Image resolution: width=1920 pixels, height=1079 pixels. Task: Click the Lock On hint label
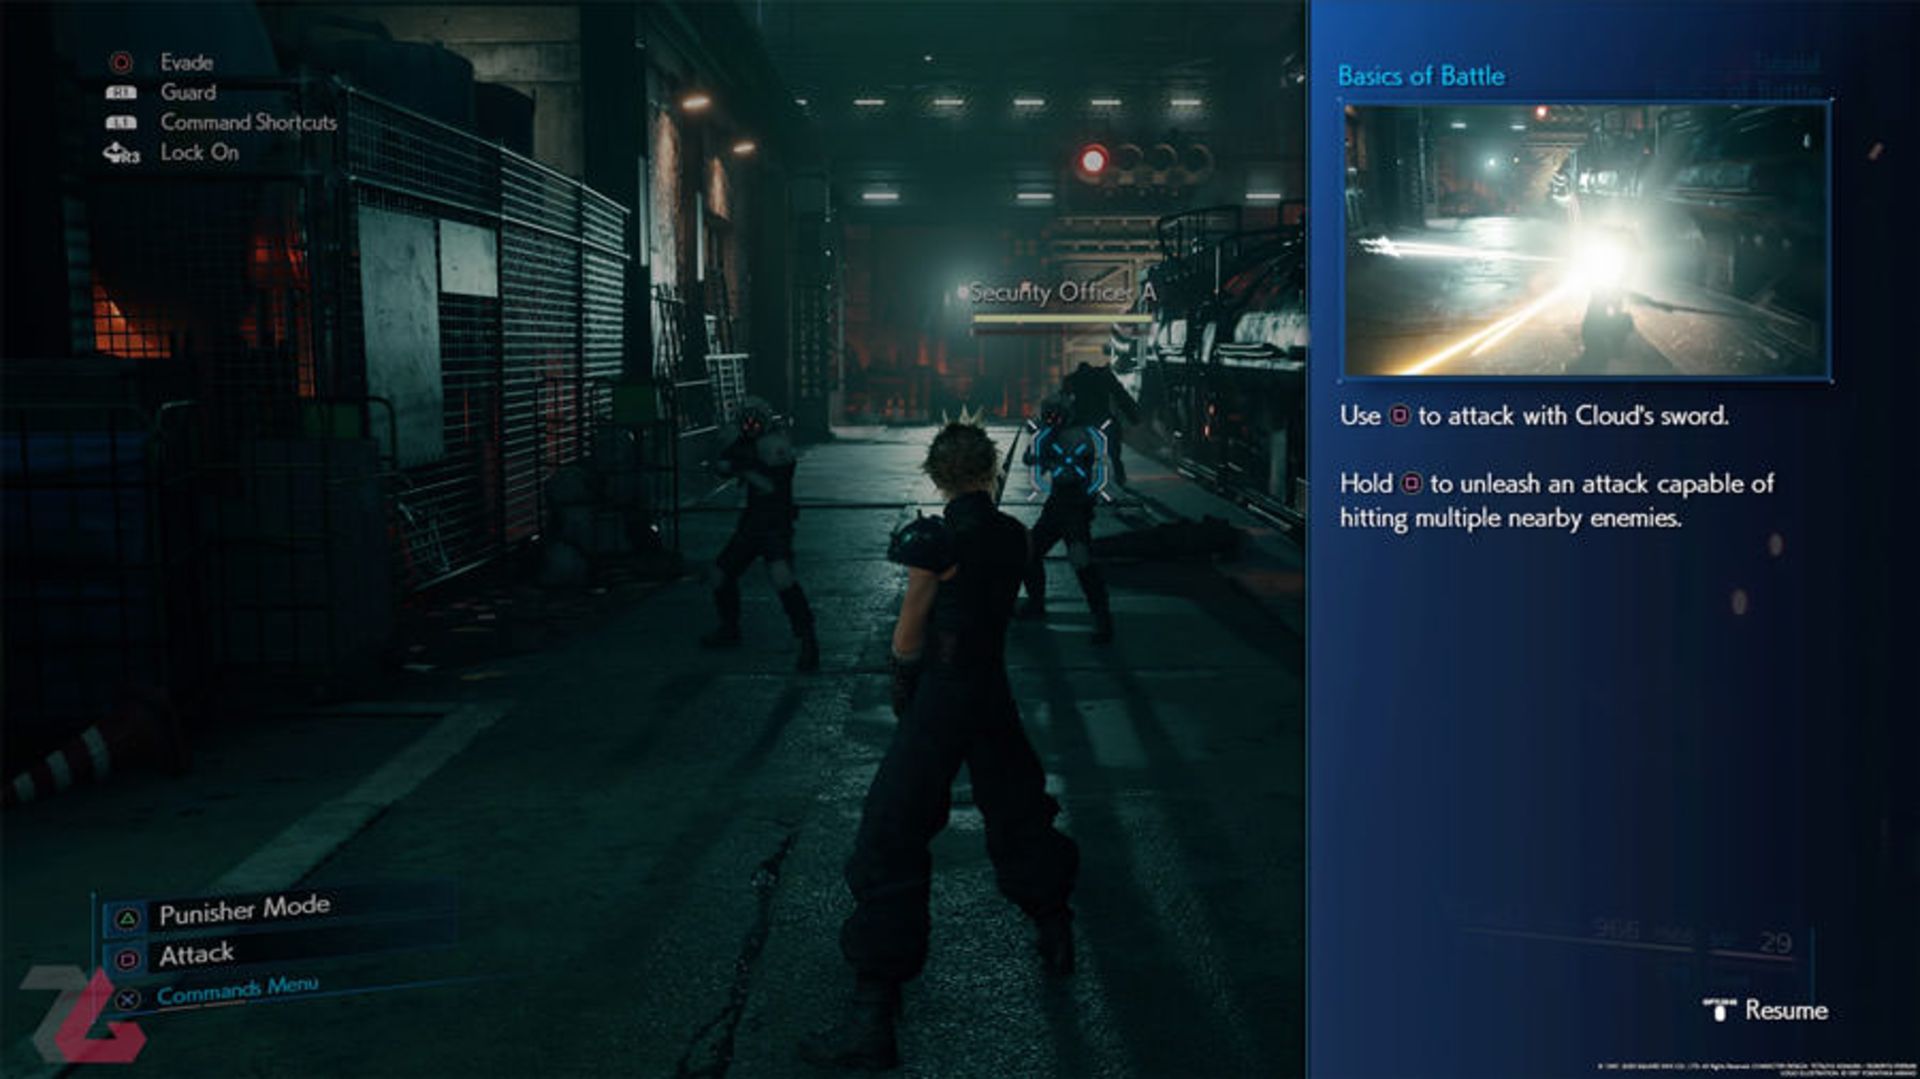(x=199, y=152)
